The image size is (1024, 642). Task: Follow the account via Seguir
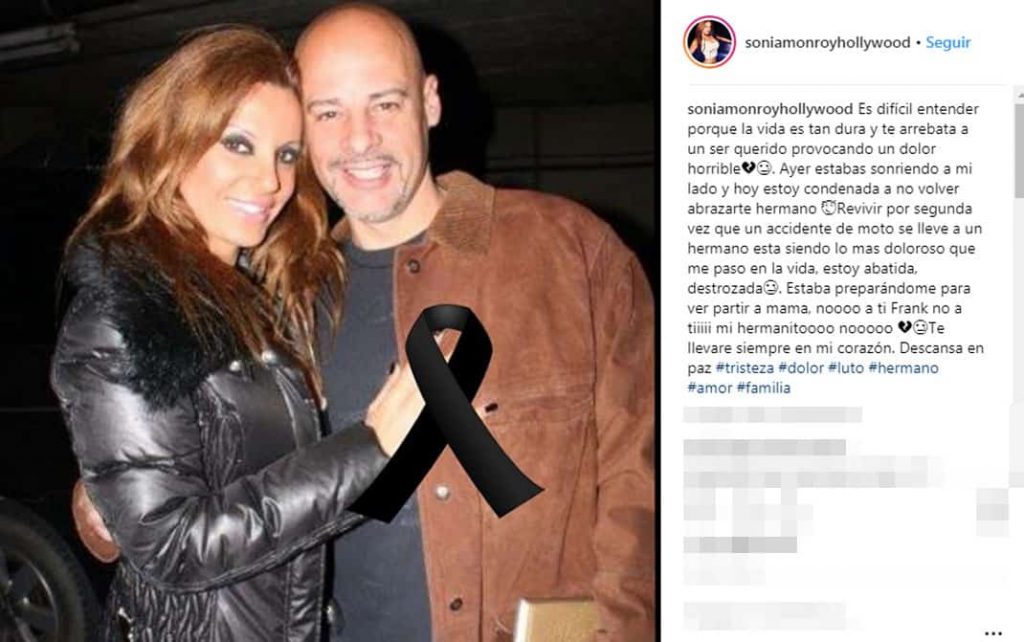pos(948,42)
